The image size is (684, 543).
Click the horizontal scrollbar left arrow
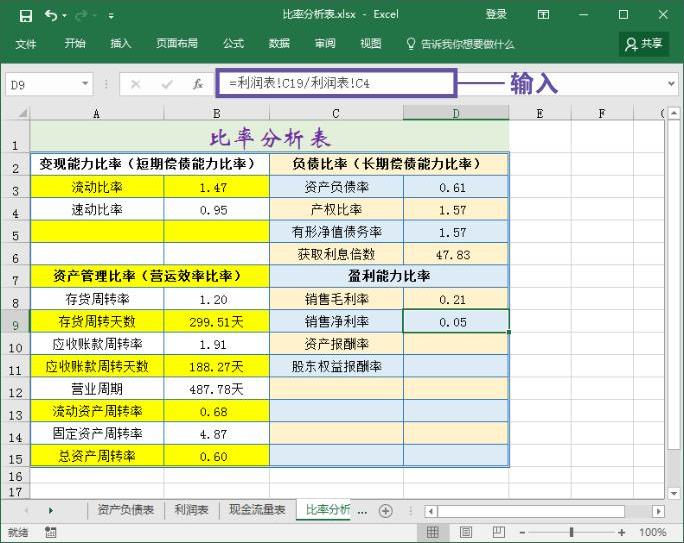pos(431,511)
